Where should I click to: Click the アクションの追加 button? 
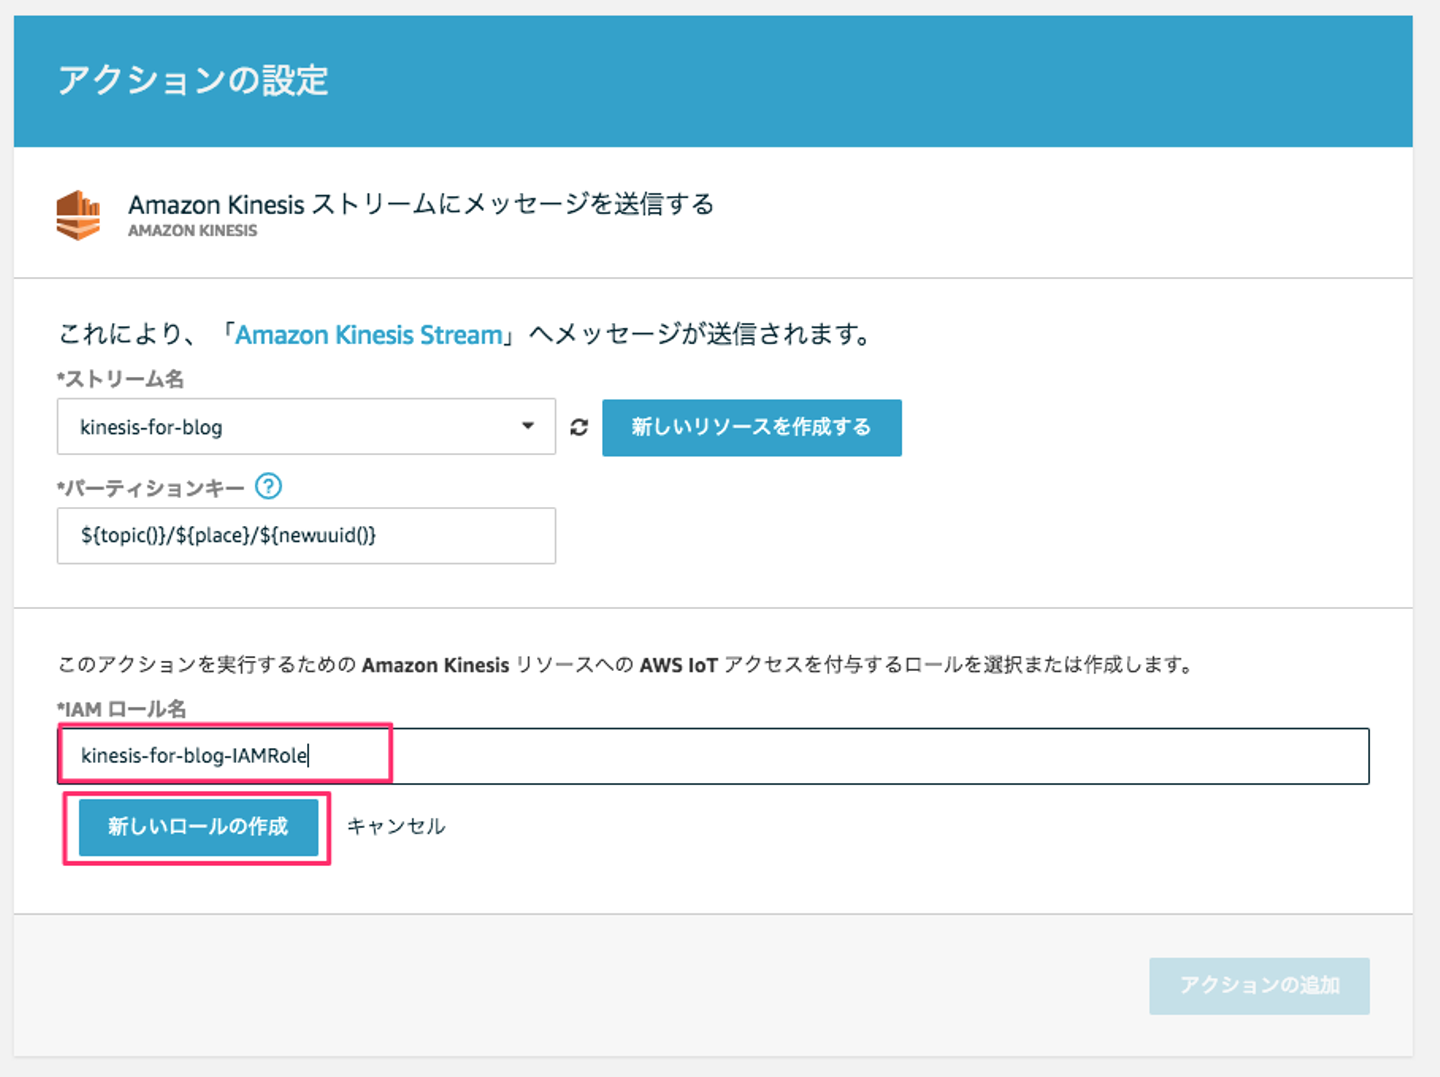1259,986
